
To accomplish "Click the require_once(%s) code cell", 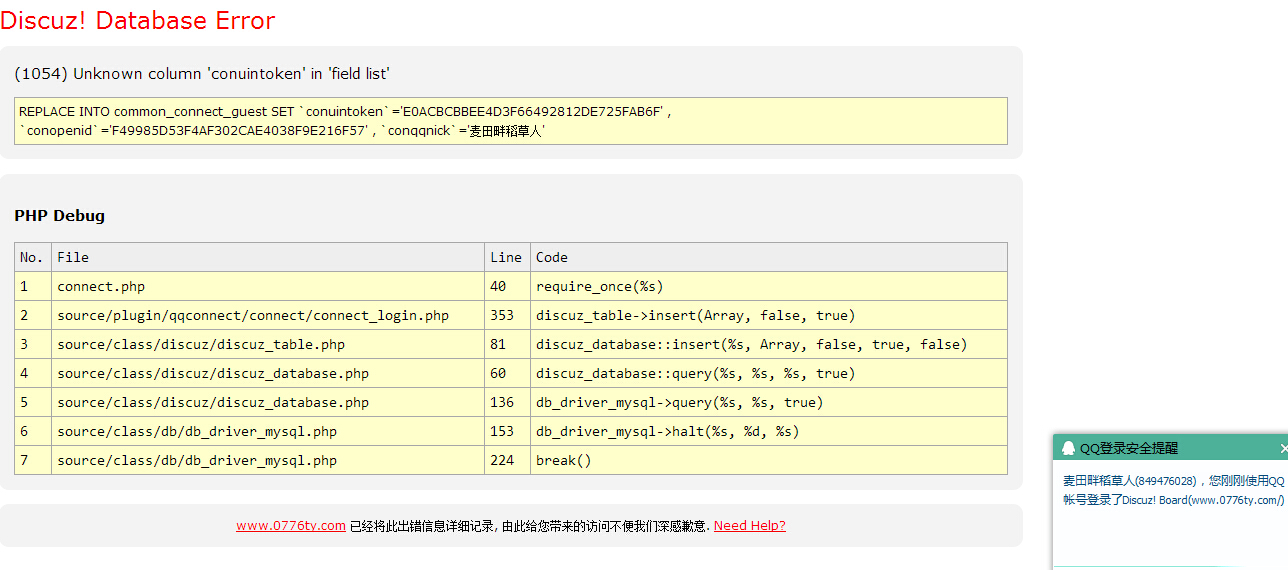I will [600, 287].
